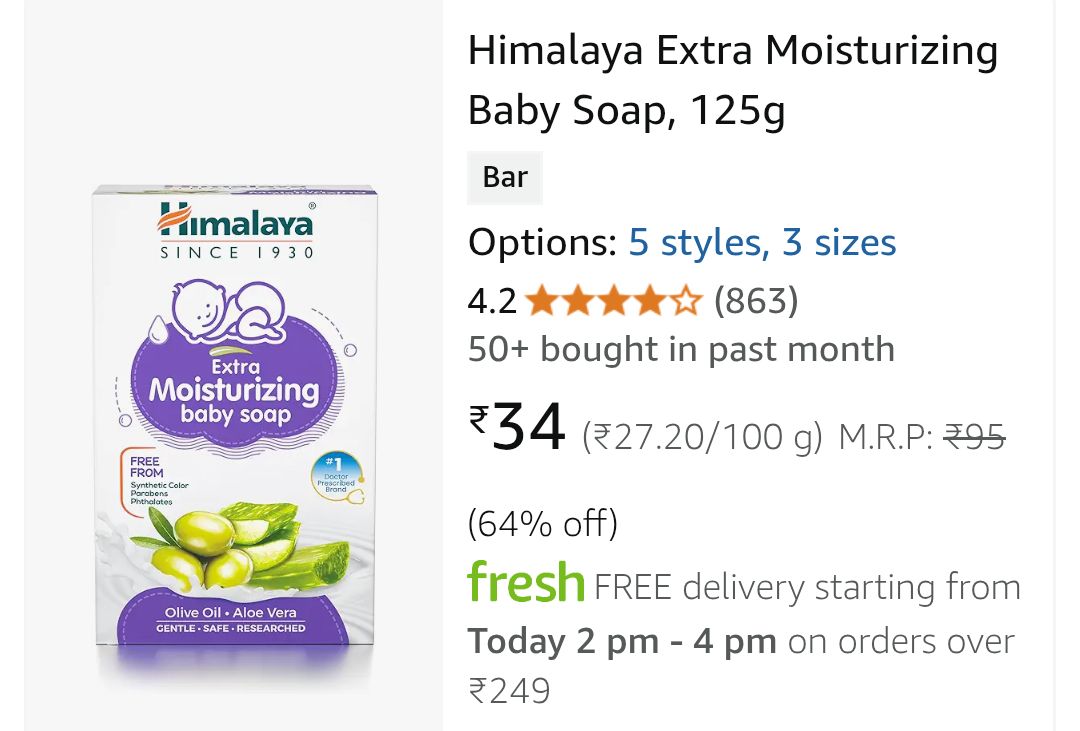Click the ₹34 price
1080x731 pixels.
tap(518, 429)
